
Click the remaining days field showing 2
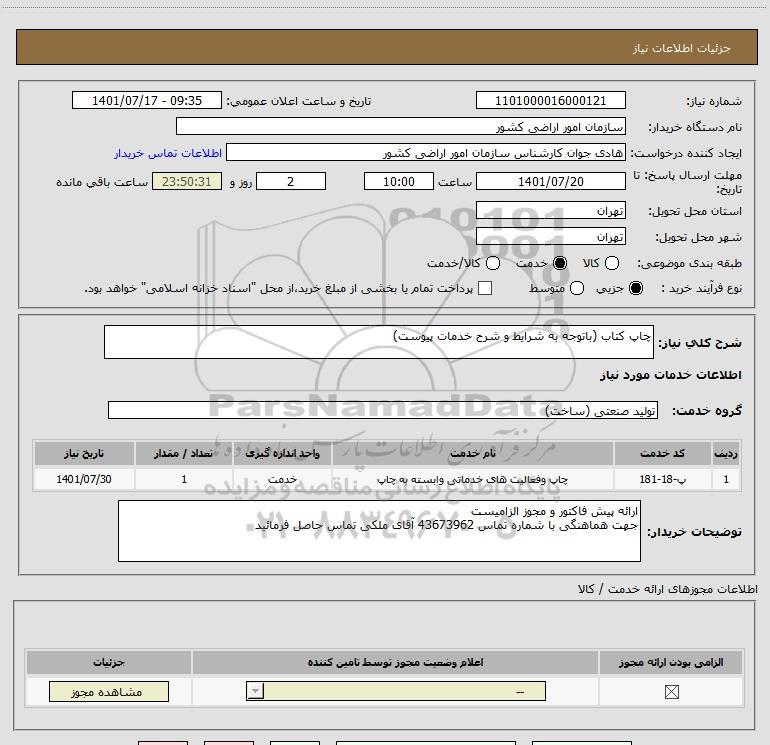(x=291, y=181)
